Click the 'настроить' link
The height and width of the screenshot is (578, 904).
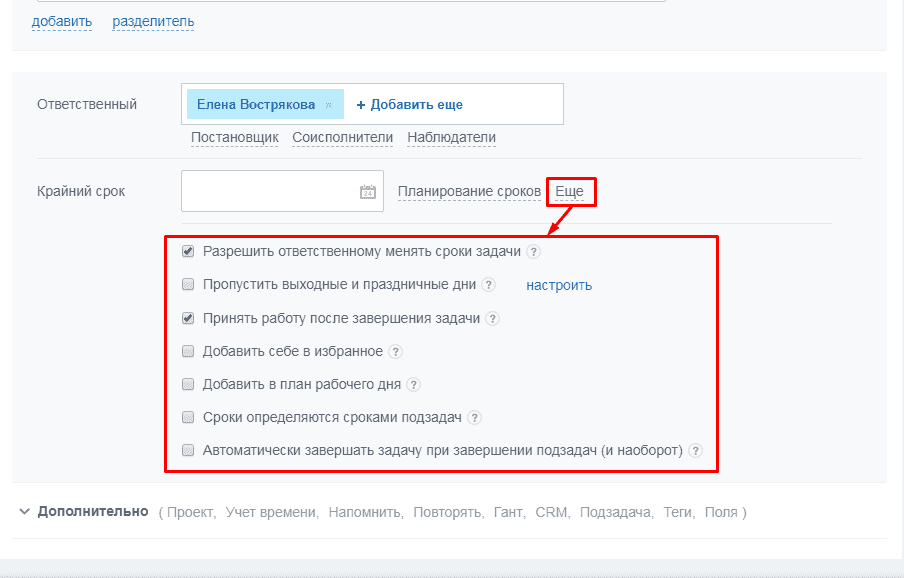pyautogui.click(x=559, y=285)
